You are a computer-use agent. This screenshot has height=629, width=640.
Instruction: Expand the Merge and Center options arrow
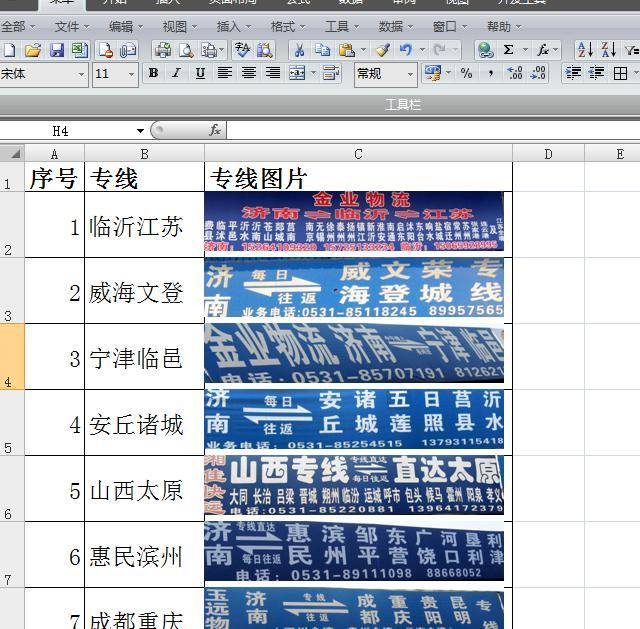point(313,73)
